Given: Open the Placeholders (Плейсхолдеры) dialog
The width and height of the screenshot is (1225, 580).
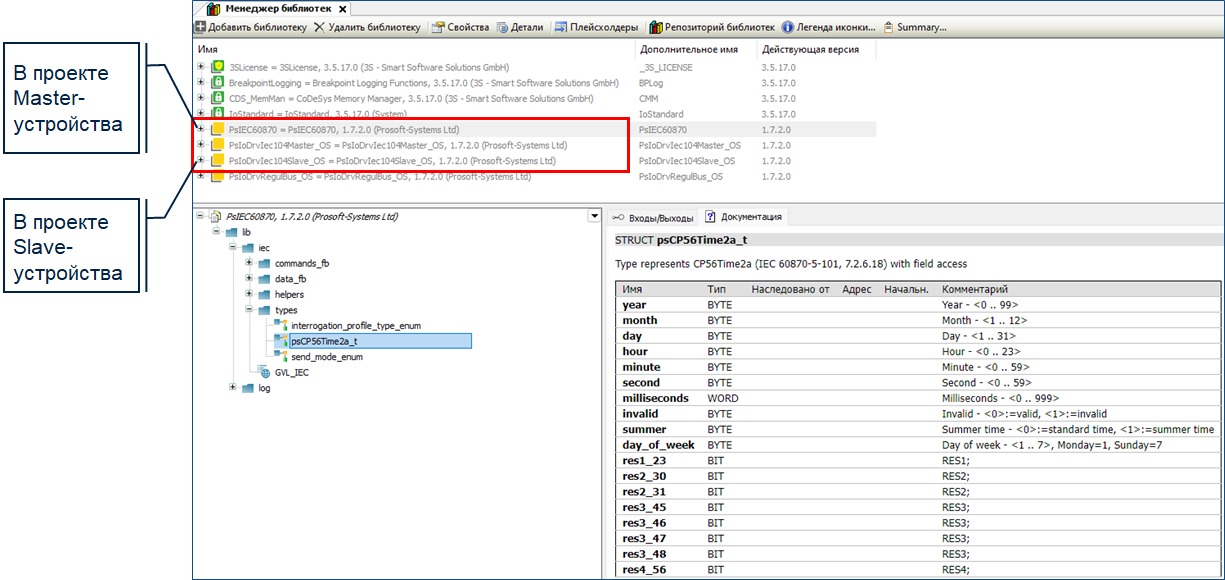Looking at the screenshot, I should pos(597,28).
